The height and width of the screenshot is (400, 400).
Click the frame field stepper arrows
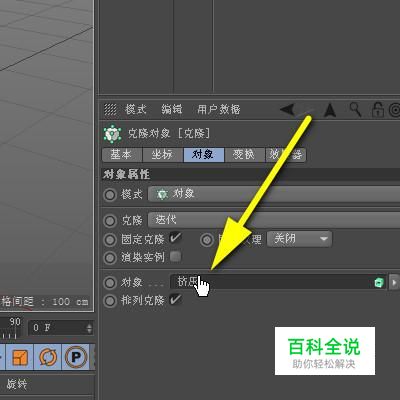coord(89,328)
